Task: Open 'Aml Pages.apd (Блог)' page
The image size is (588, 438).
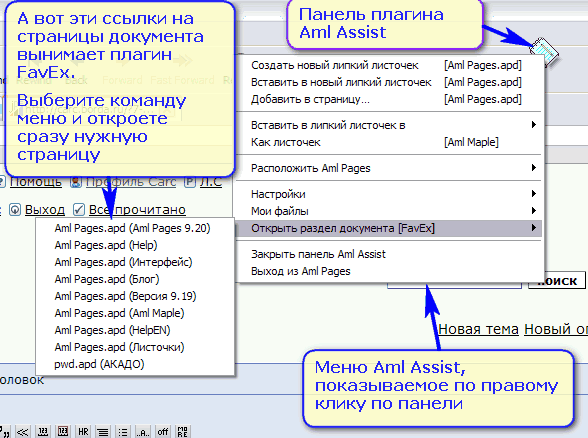Action: pos(135,279)
